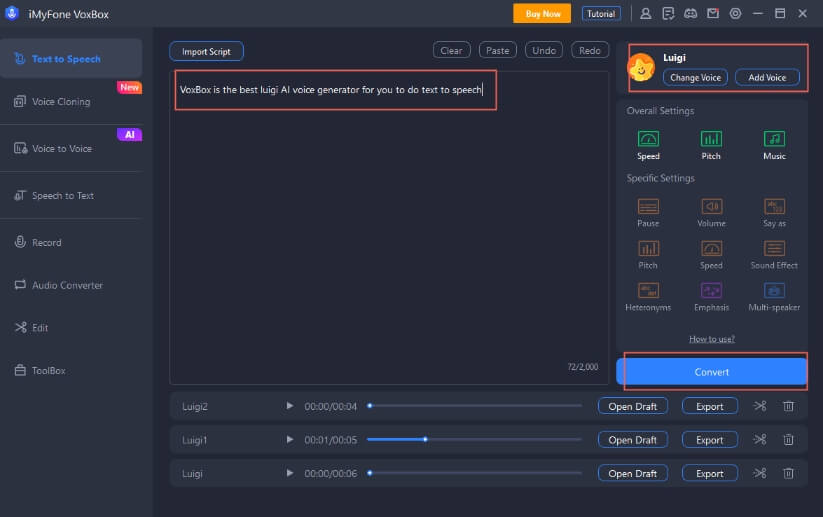The image size is (823, 517).
Task: Click Add Voice
Action: coord(767,78)
